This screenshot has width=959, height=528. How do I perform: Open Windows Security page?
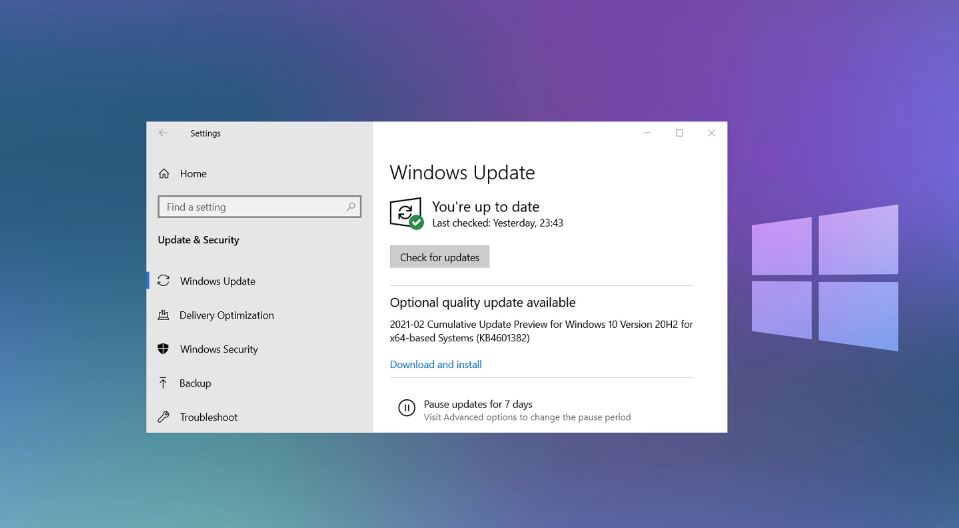[x=219, y=349]
